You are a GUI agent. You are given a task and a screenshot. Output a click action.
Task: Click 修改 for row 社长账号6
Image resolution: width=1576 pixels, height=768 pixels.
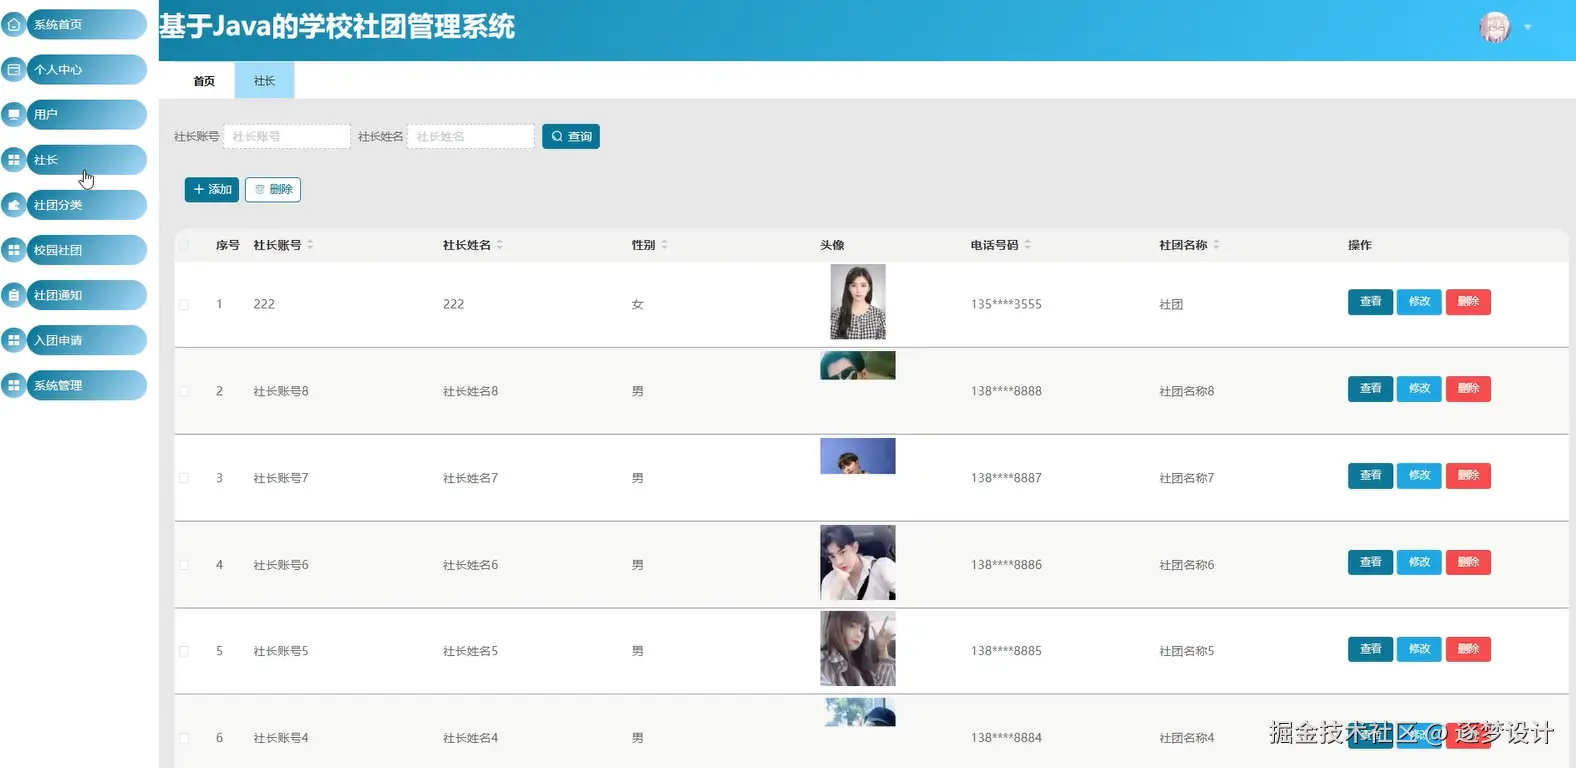(x=1419, y=563)
